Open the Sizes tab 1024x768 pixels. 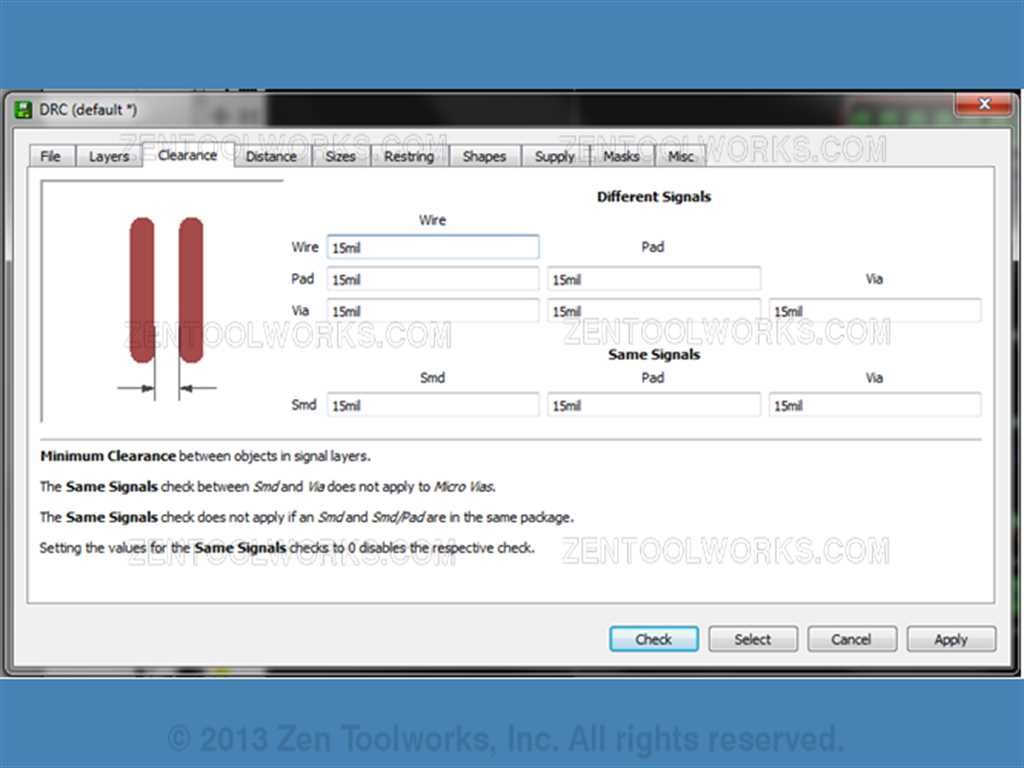pos(340,156)
